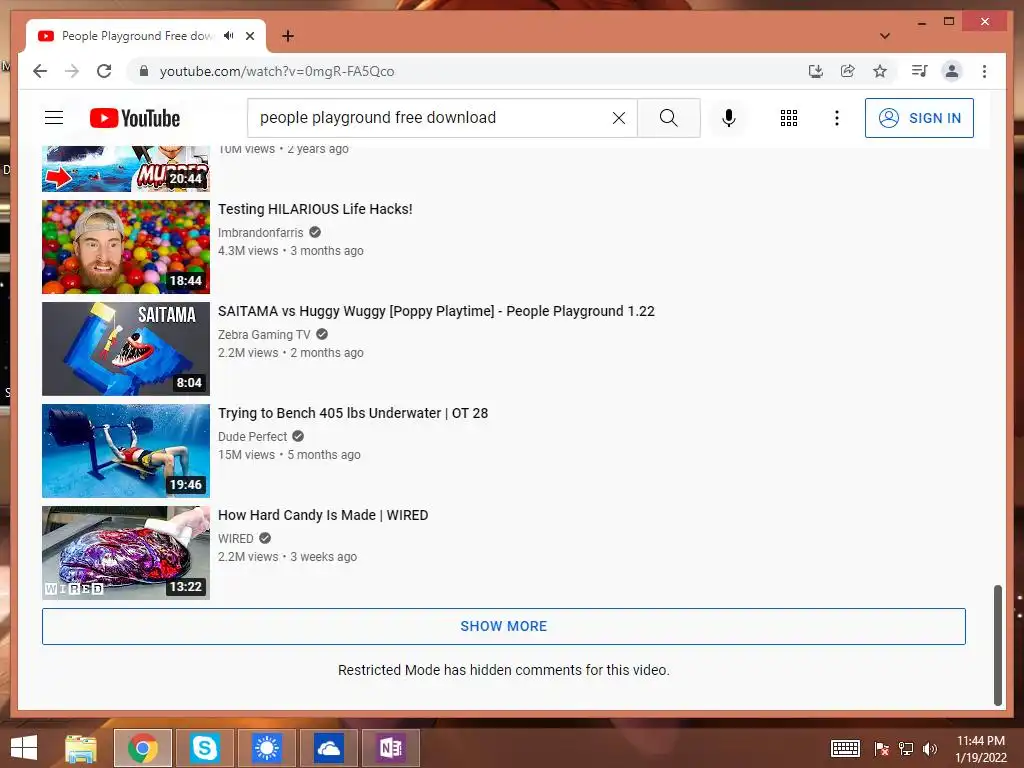Visit the Dude Perfect channel
The width and height of the screenshot is (1024, 768).
(x=252, y=436)
